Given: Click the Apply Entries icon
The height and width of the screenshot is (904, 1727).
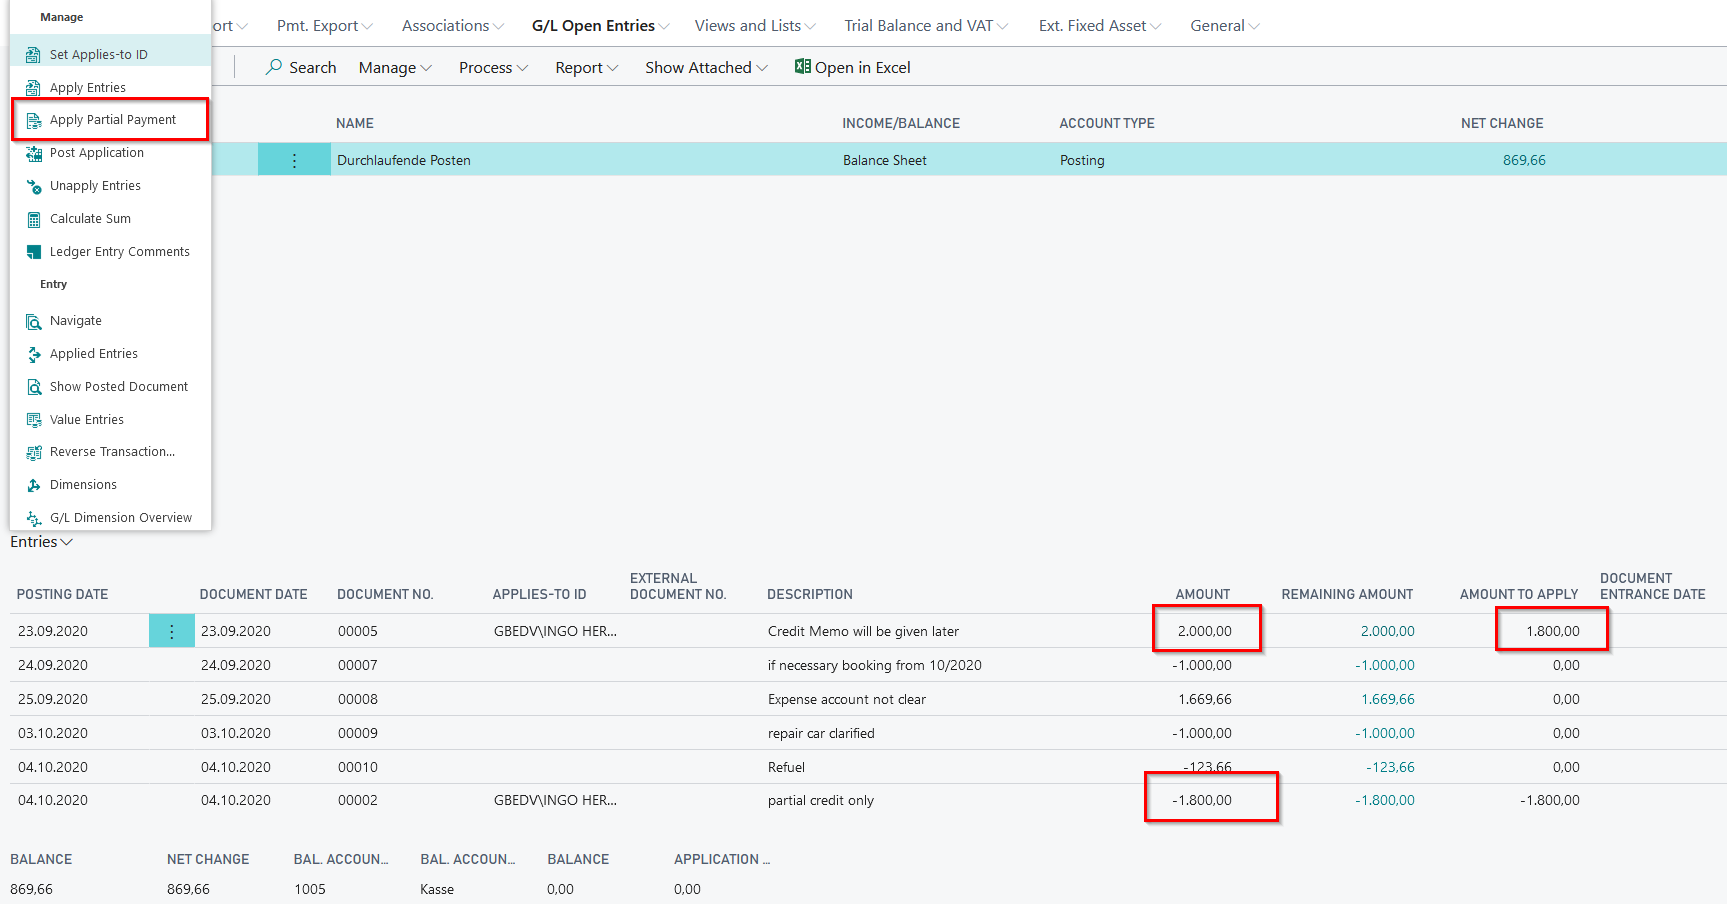Looking at the screenshot, I should pos(33,88).
